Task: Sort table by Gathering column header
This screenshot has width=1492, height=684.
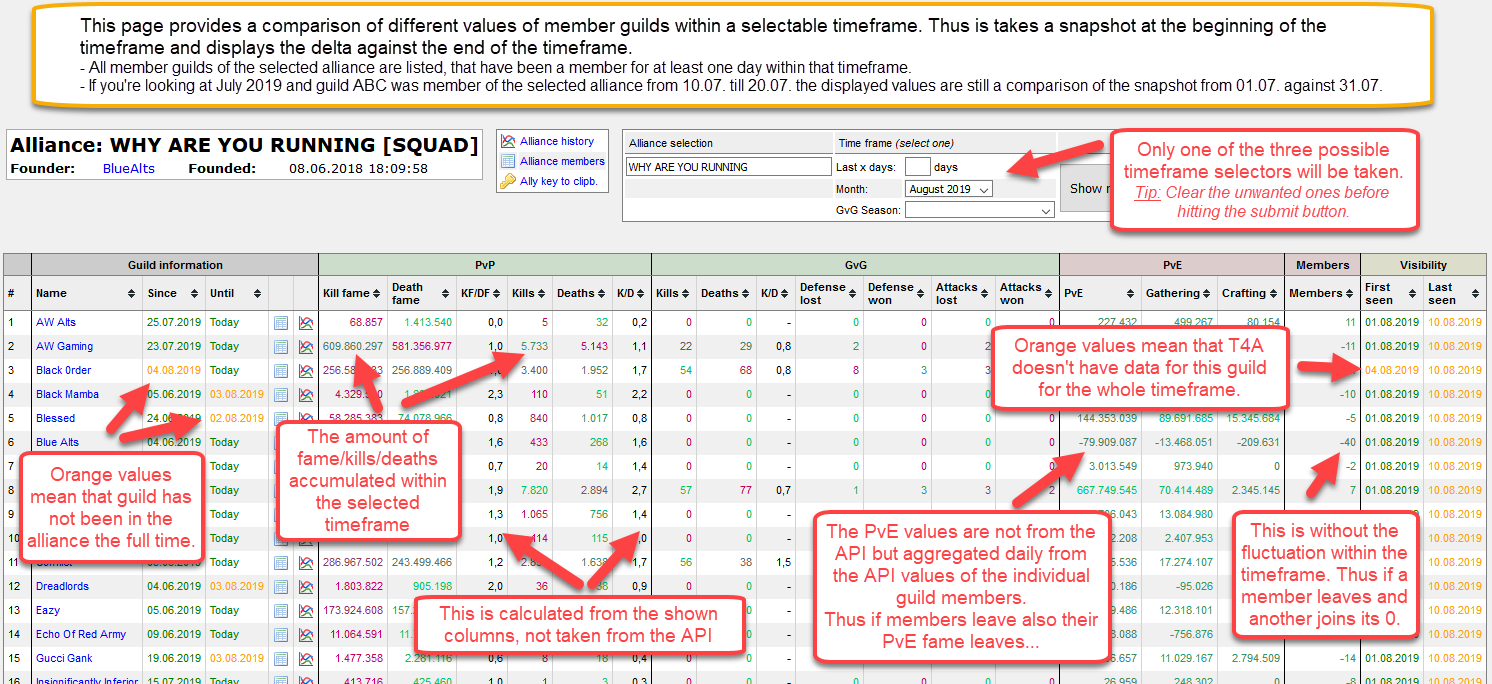Action: point(1178,293)
